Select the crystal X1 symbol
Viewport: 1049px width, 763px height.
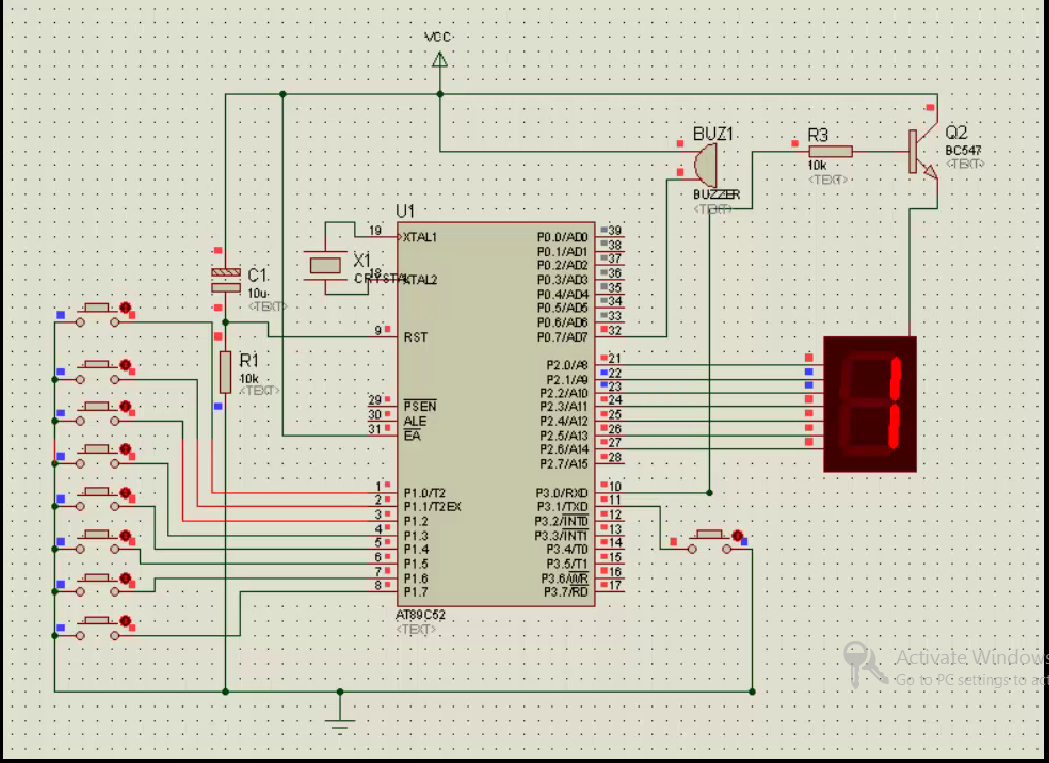[325, 265]
